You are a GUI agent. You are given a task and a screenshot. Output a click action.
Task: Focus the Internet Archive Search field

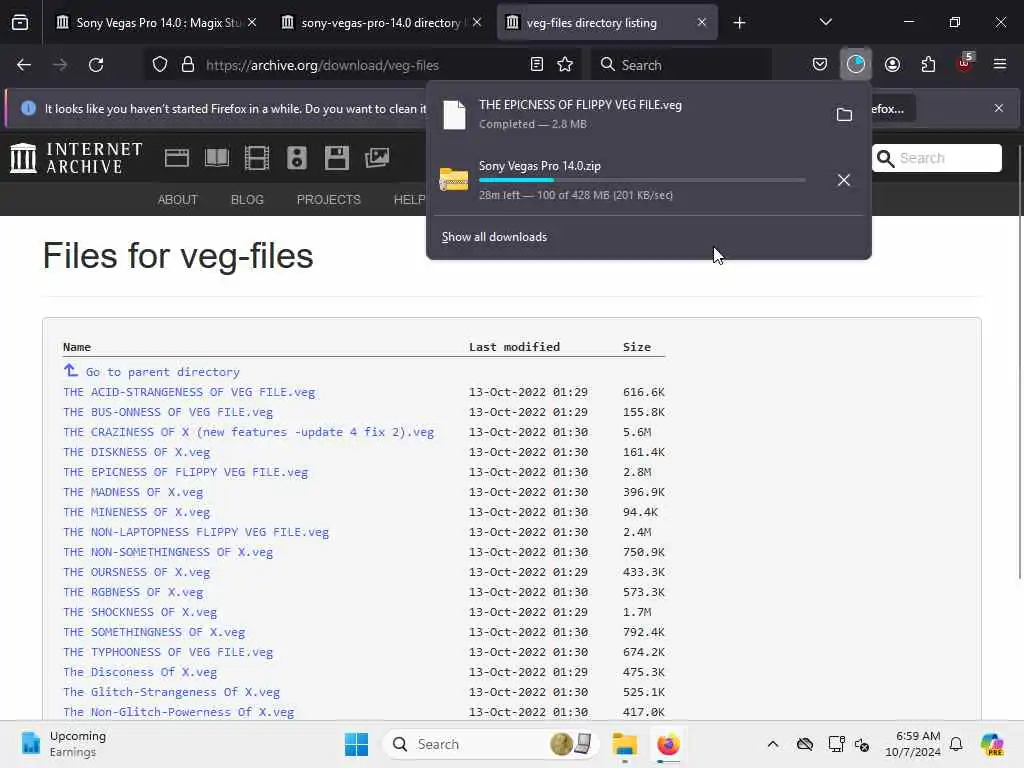pyautogui.click(x=936, y=158)
